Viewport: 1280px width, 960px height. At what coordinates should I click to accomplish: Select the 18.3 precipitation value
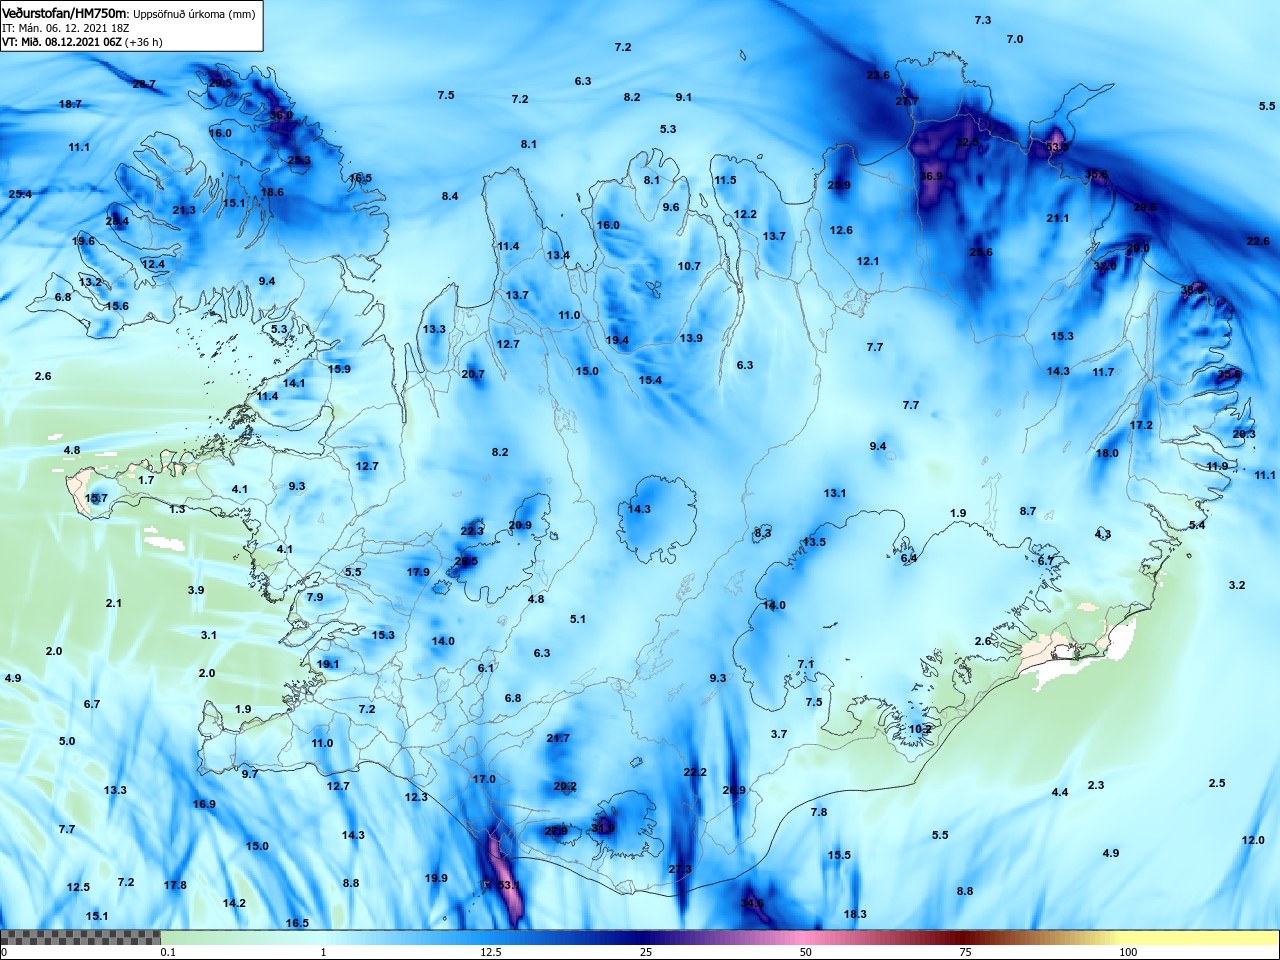click(855, 914)
